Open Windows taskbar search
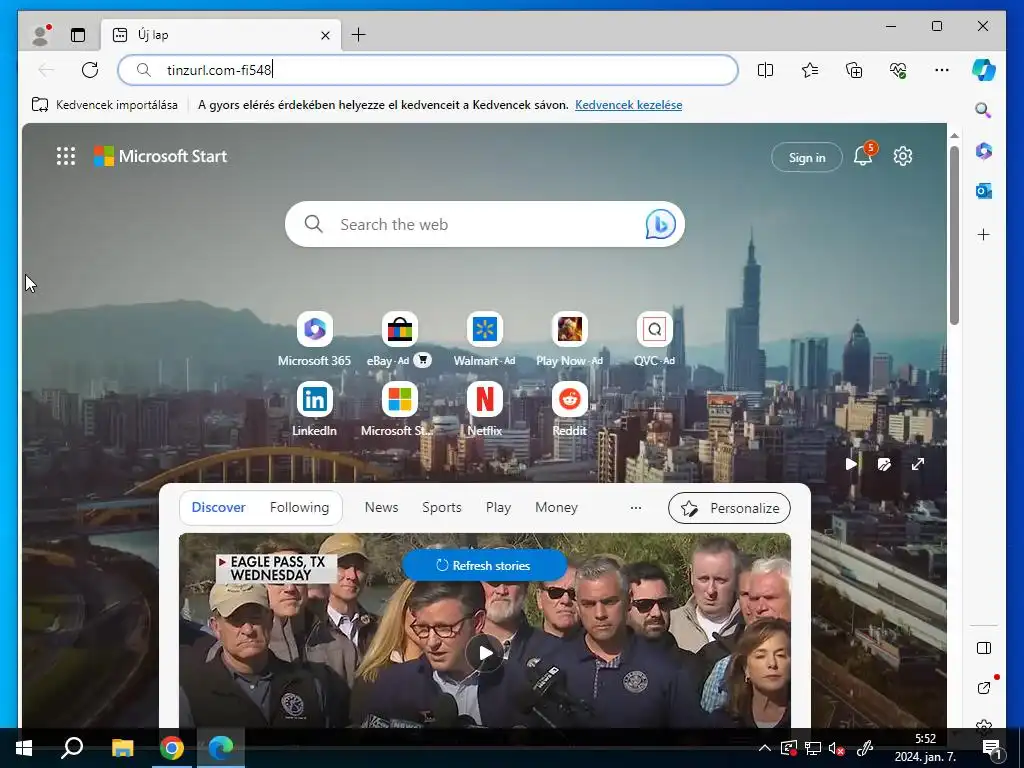Image resolution: width=1024 pixels, height=768 pixels. 72,748
